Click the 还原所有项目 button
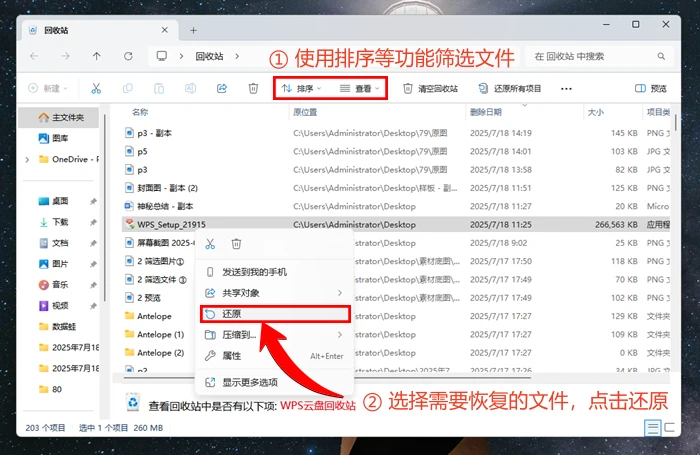 coord(510,88)
